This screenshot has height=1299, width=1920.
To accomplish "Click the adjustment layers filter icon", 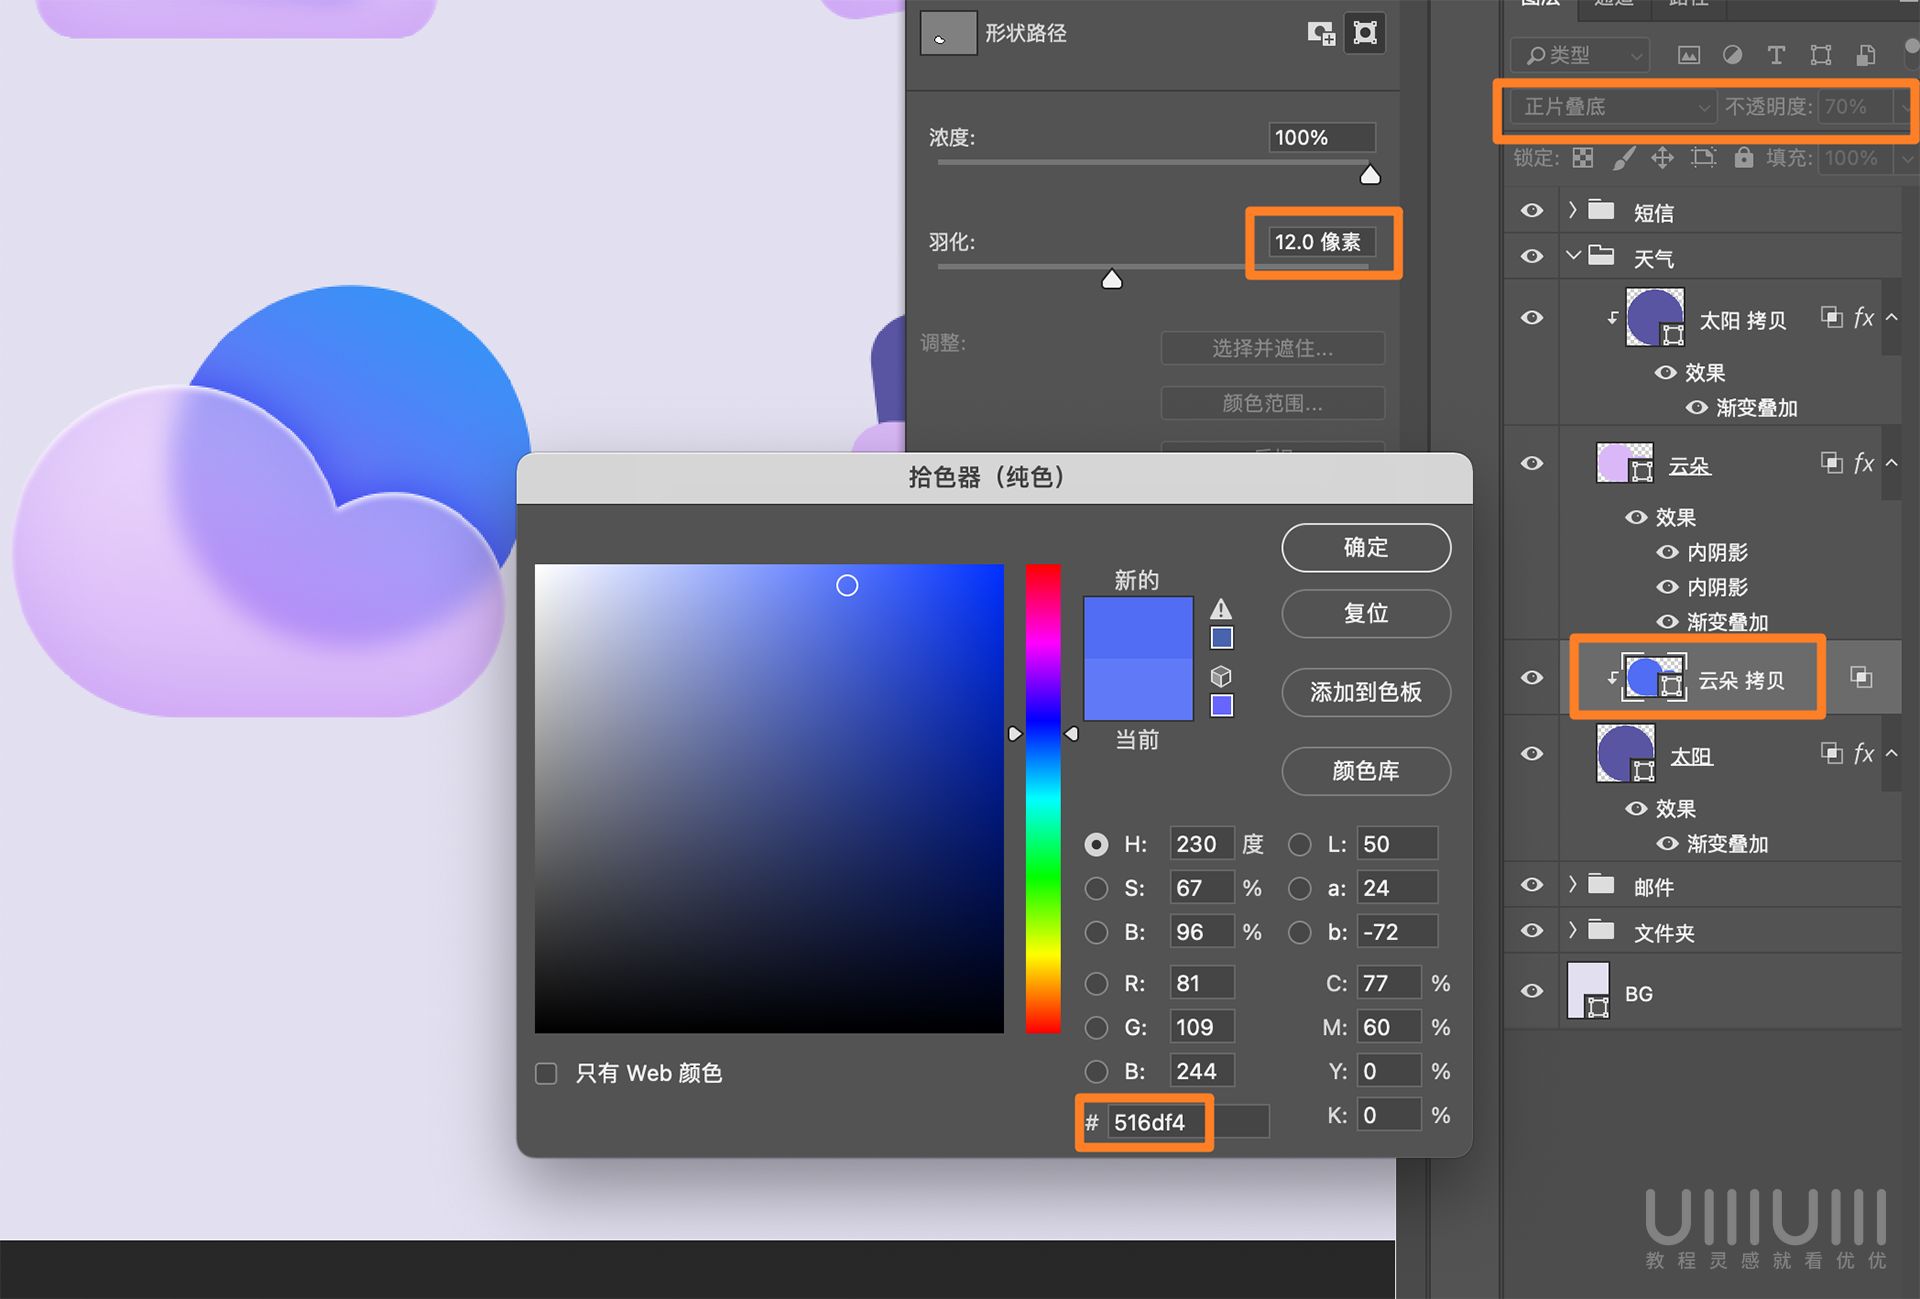I will click(x=1733, y=55).
